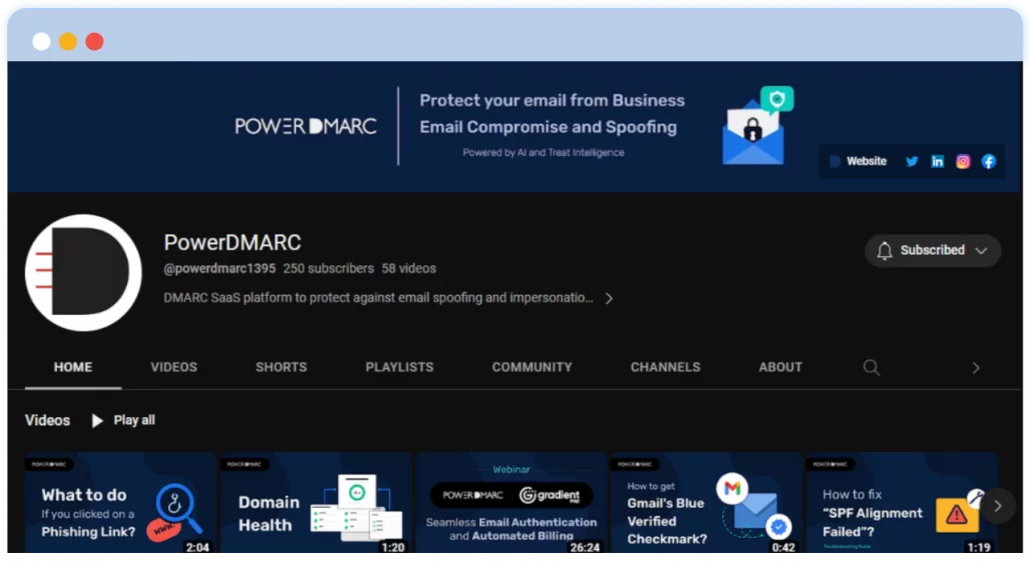Click the red window control dot
1030x561 pixels.
(x=95, y=41)
